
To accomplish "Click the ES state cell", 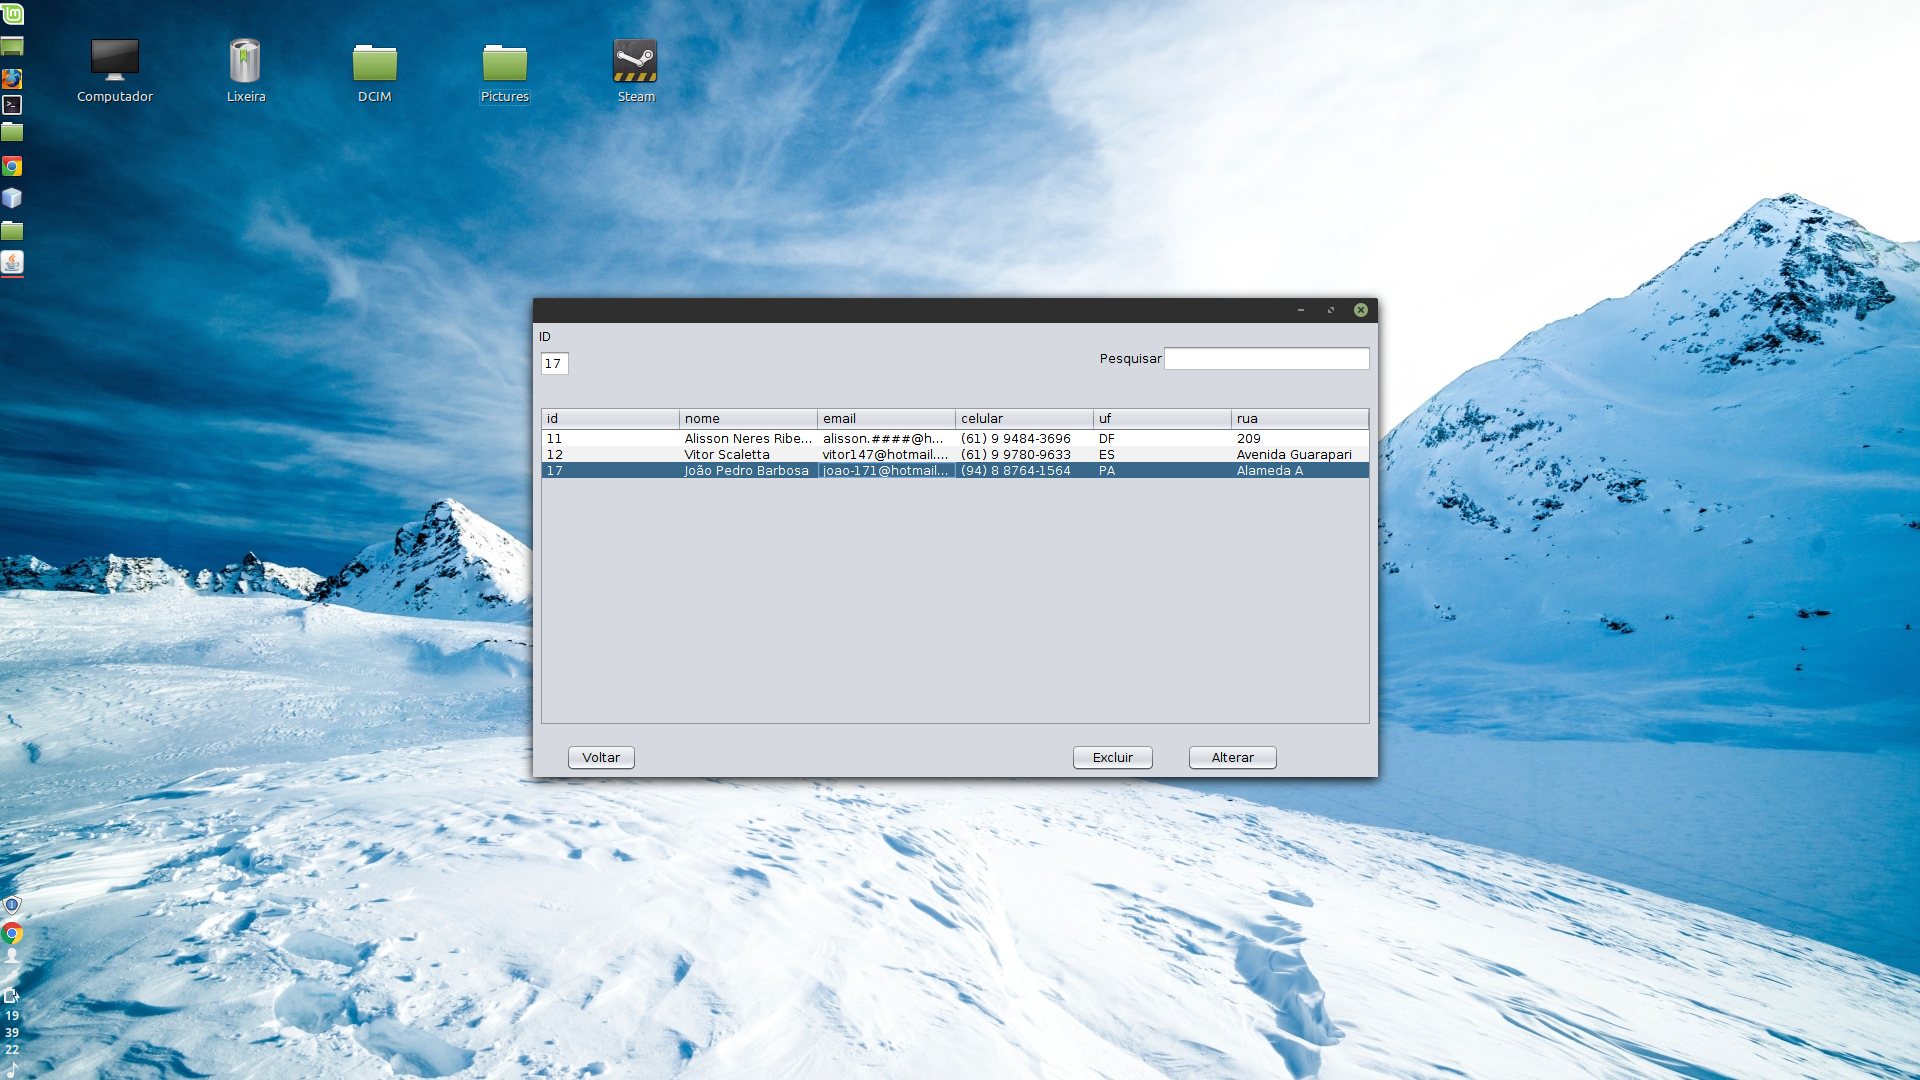I will 1162,454.
